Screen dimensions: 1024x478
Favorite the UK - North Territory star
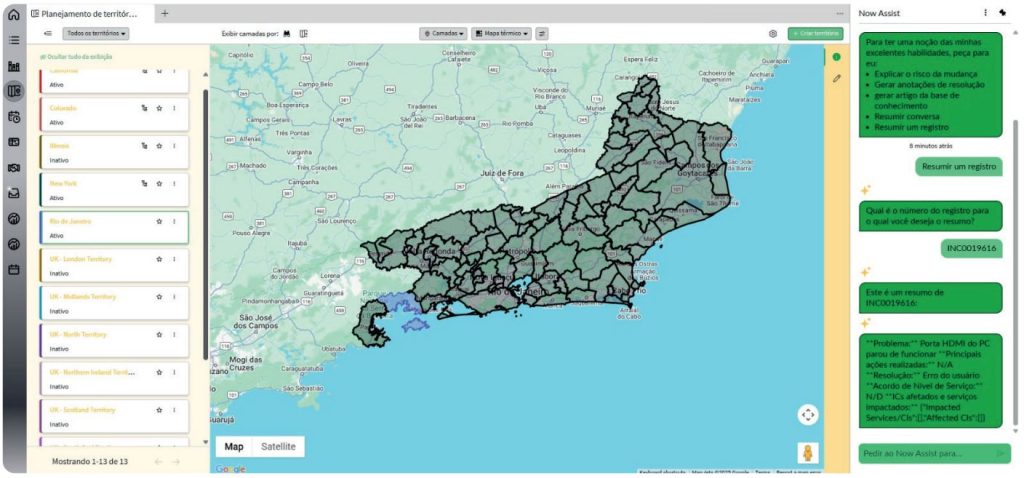[x=159, y=334]
